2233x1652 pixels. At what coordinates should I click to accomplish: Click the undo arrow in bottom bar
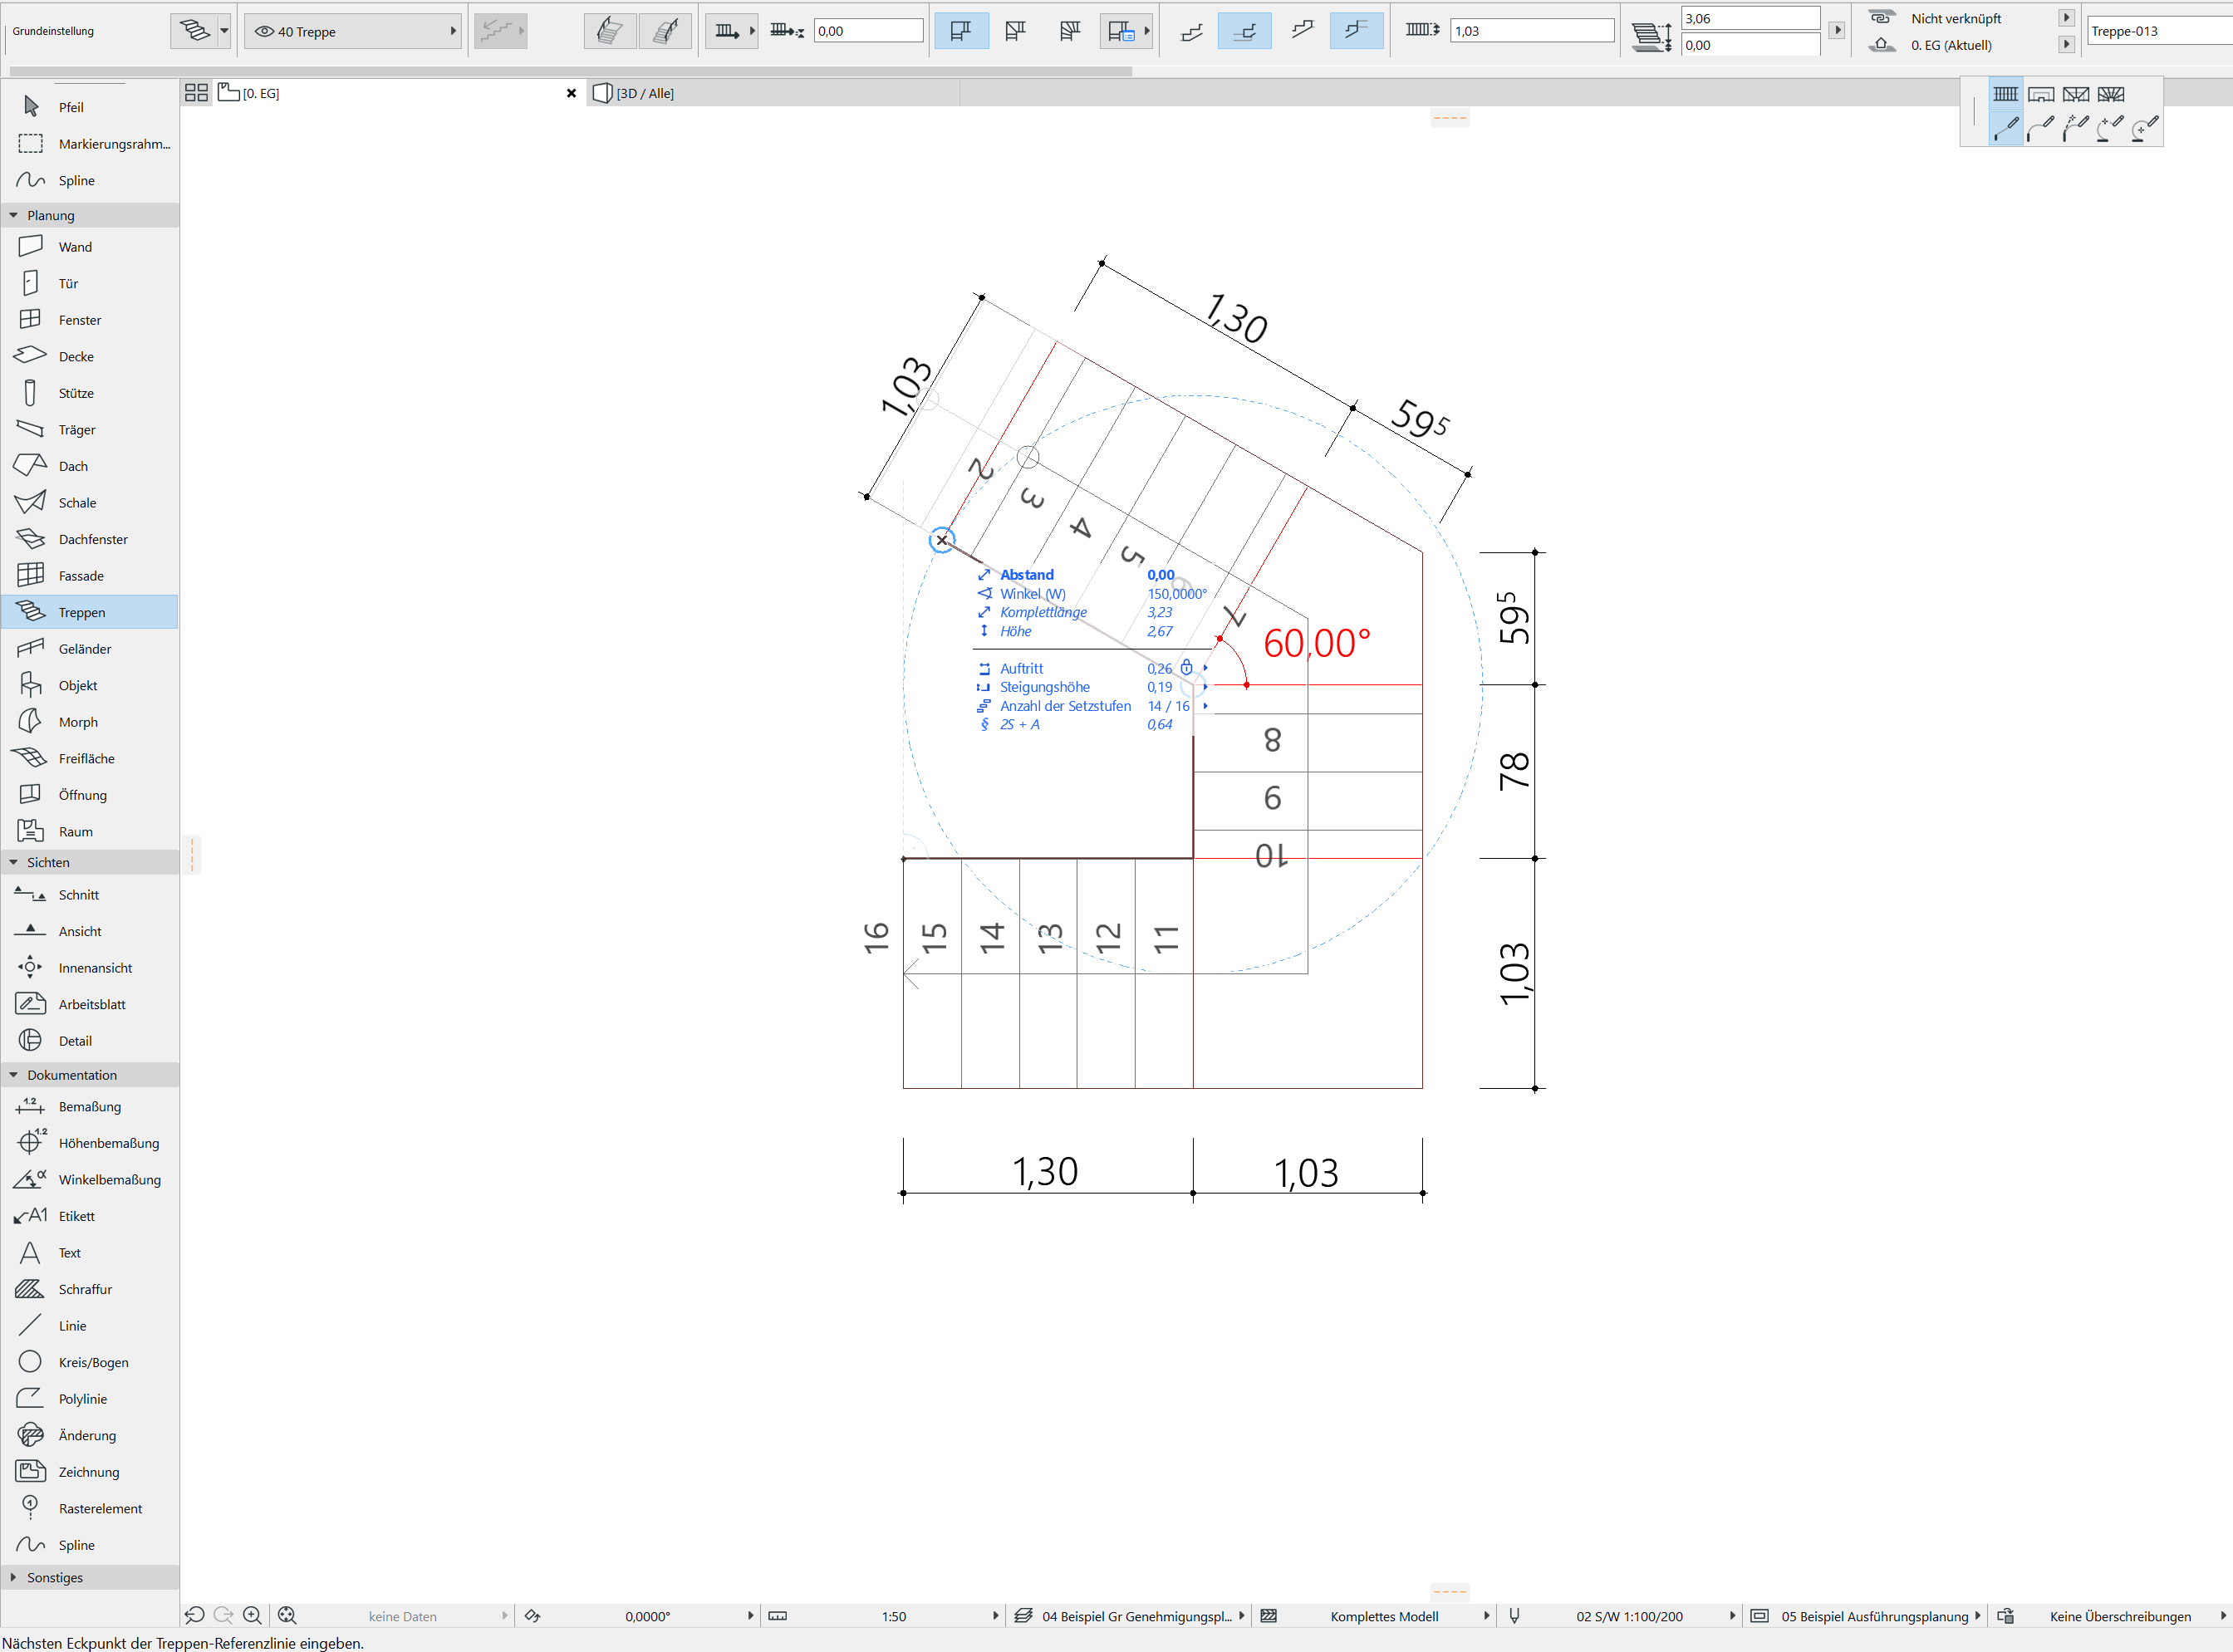(x=195, y=1616)
